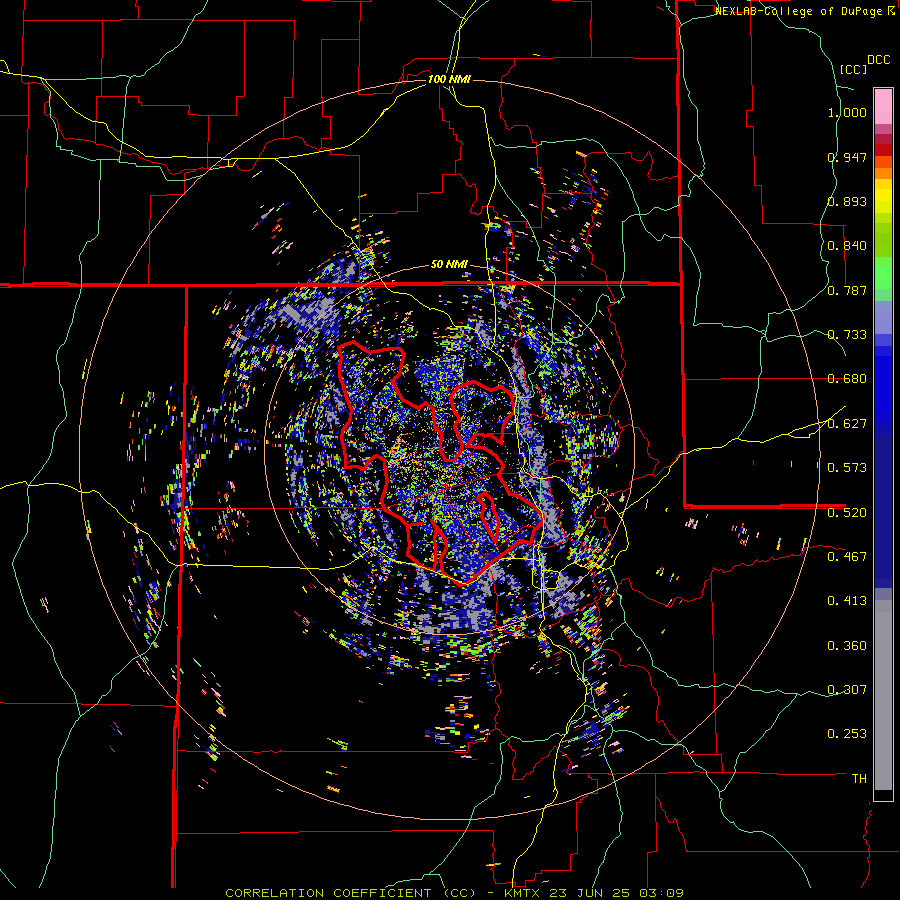Click the DCC label above the legend

(x=878, y=60)
